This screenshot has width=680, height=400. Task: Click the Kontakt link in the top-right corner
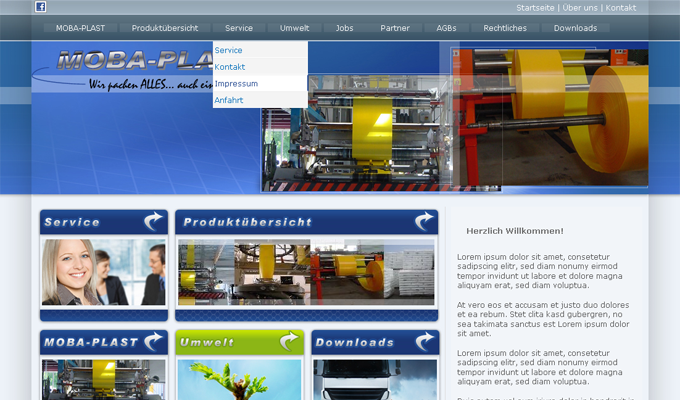(x=621, y=8)
